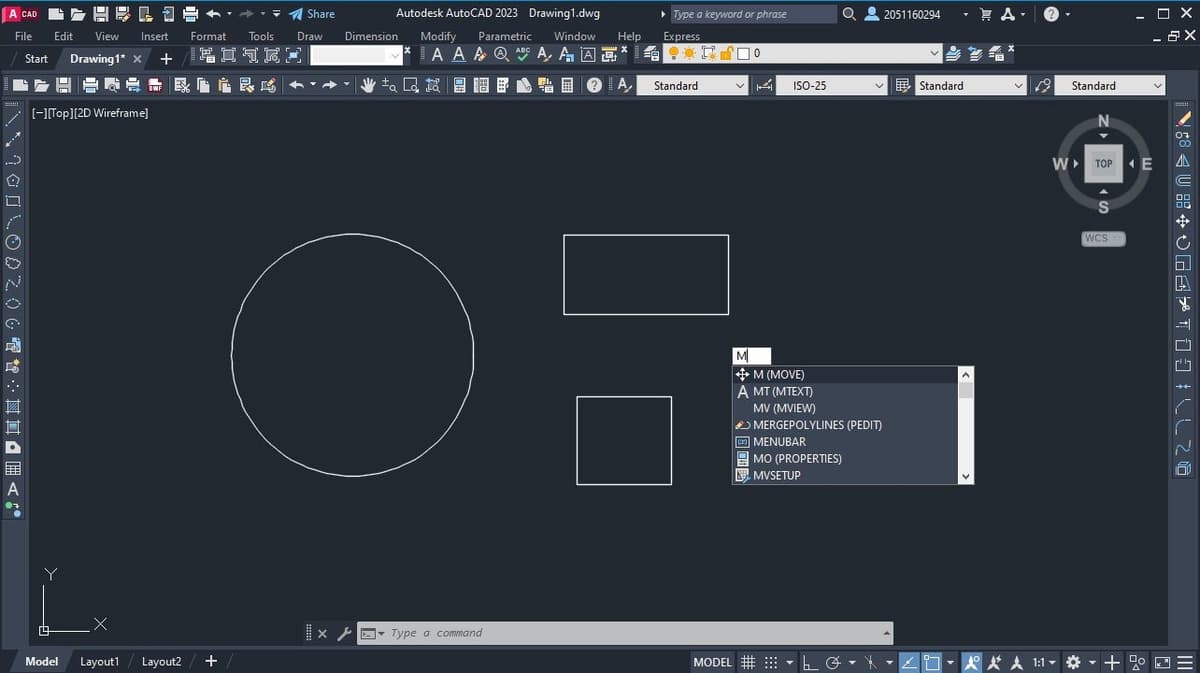The image size is (1200, 673).
Task: Open the Modify menu
Action: pyautogui.click(x=438, y=36)
